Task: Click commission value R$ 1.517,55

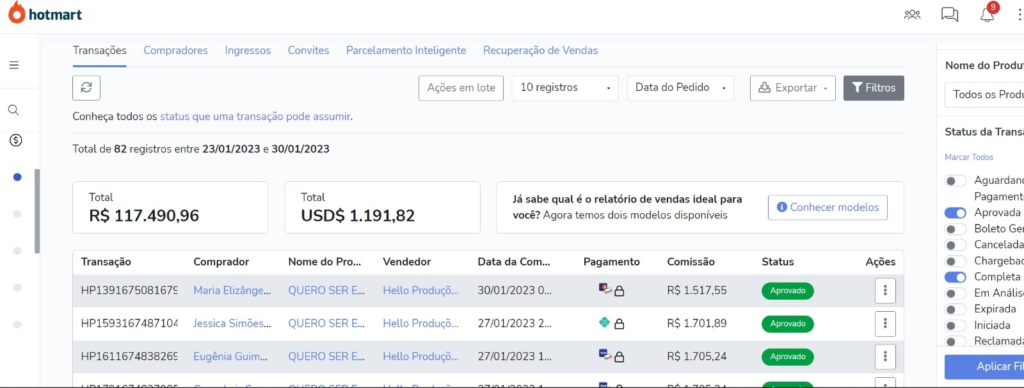Action: (697, 291)
